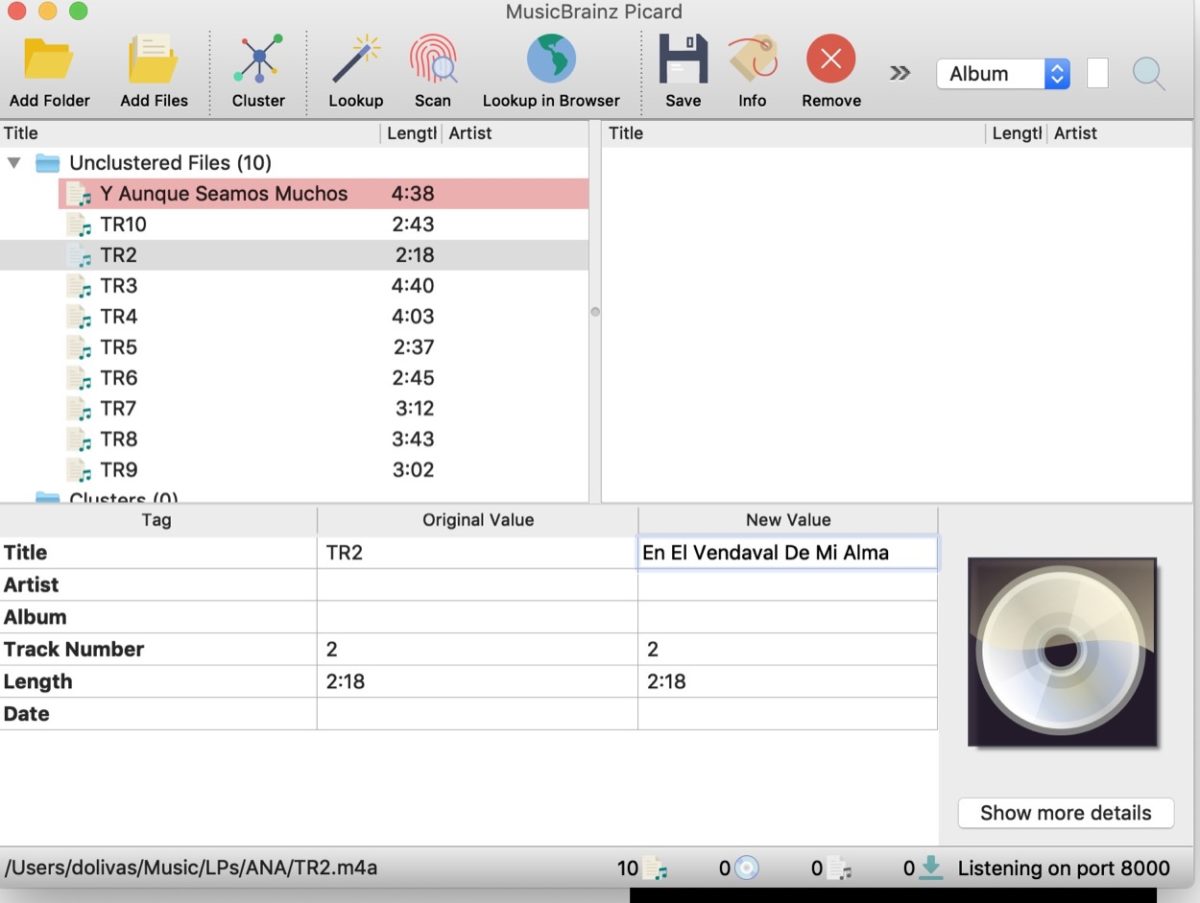
Task: Click the file icon next to TR9
Action: pos(79,470)
